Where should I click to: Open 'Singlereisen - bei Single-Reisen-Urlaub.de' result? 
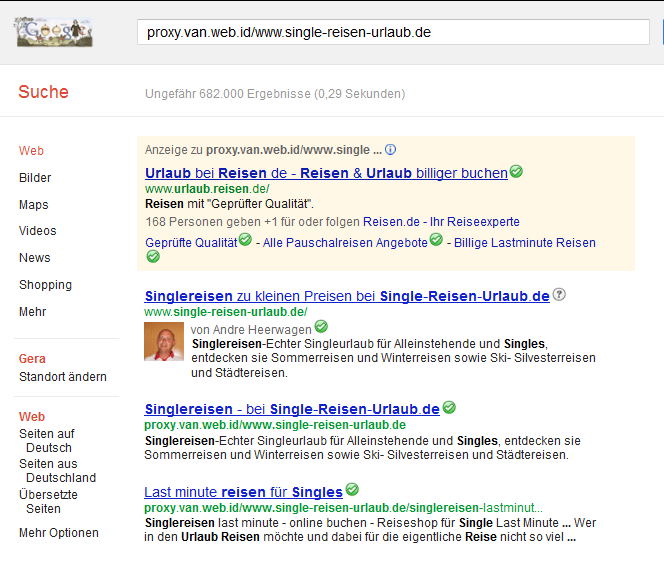click(292, 410)
